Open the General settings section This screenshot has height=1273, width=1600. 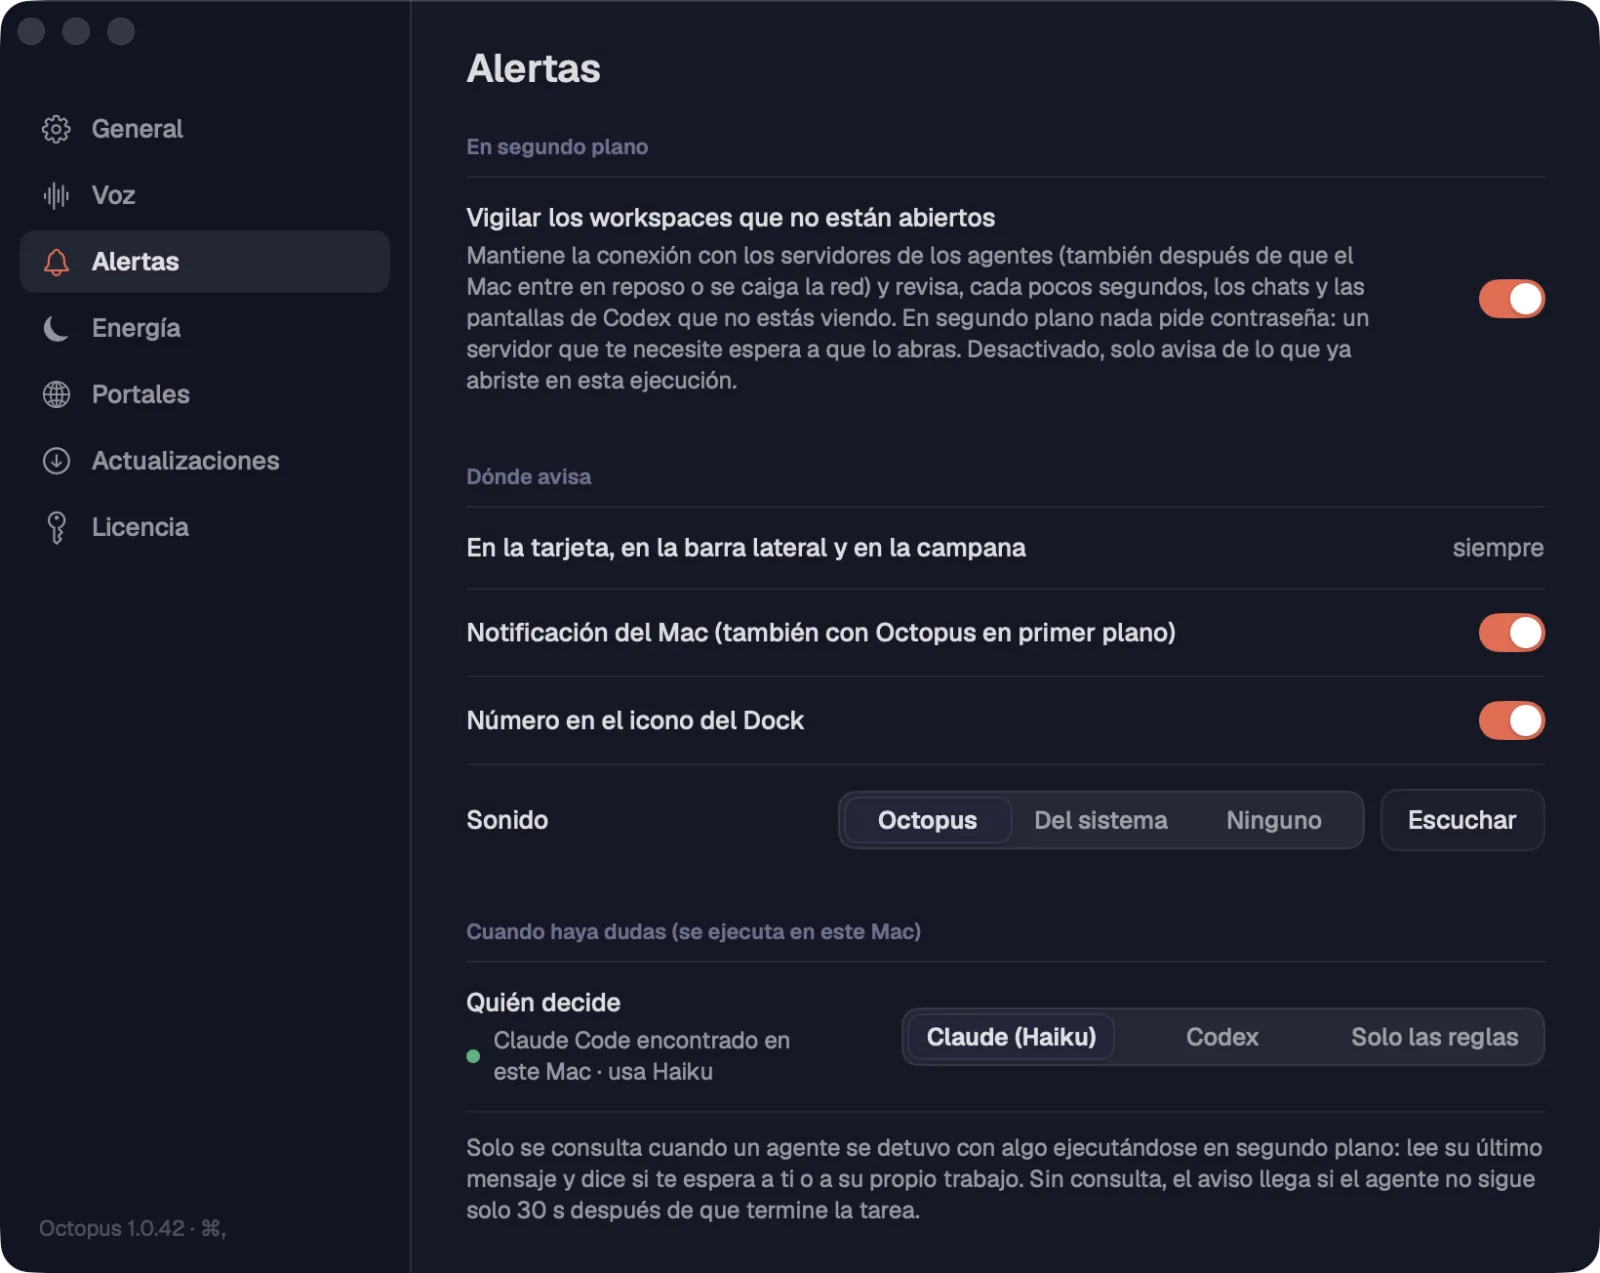(205, 129)
